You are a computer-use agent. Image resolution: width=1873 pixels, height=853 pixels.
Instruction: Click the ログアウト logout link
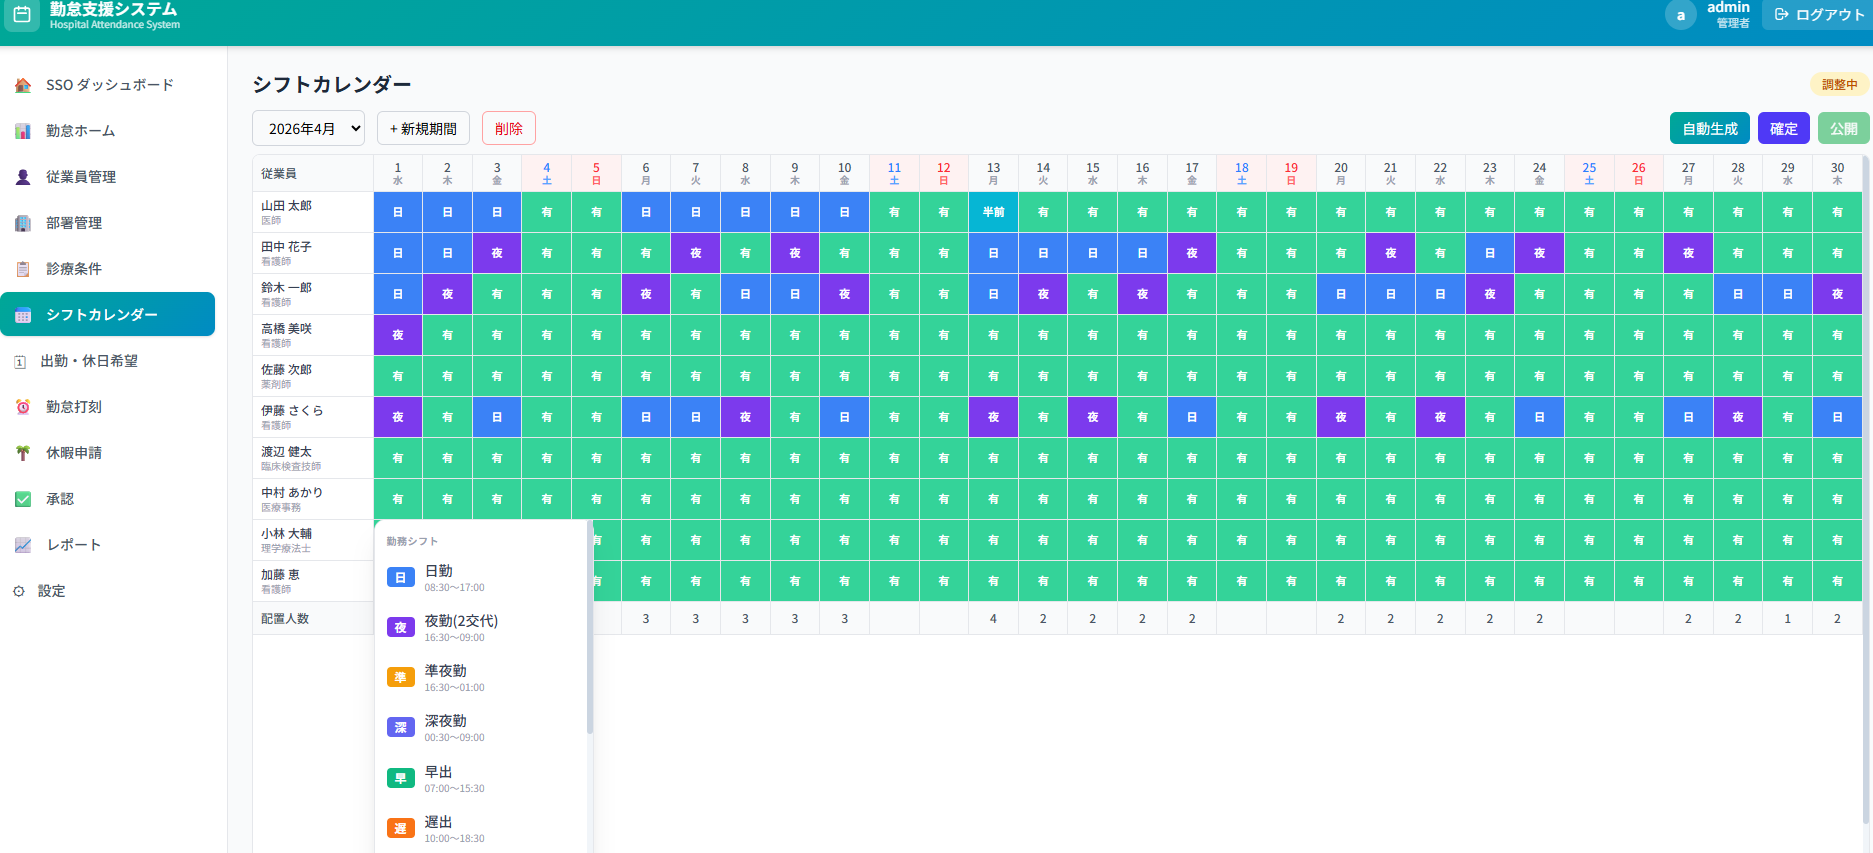[x=1818, y=15]
